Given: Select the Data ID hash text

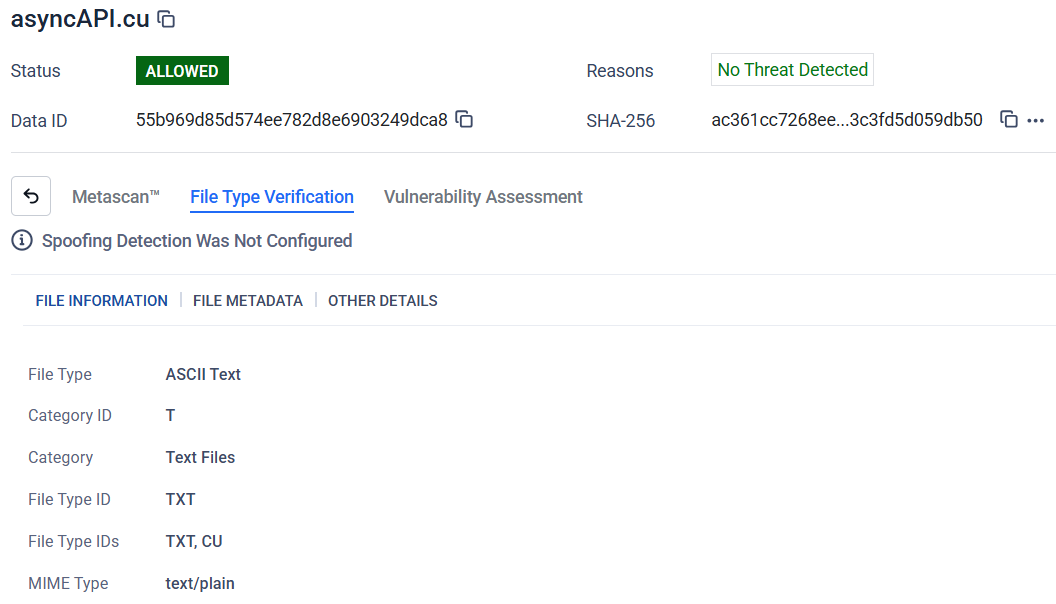Looking at the screenshot, I should (292, 120).
